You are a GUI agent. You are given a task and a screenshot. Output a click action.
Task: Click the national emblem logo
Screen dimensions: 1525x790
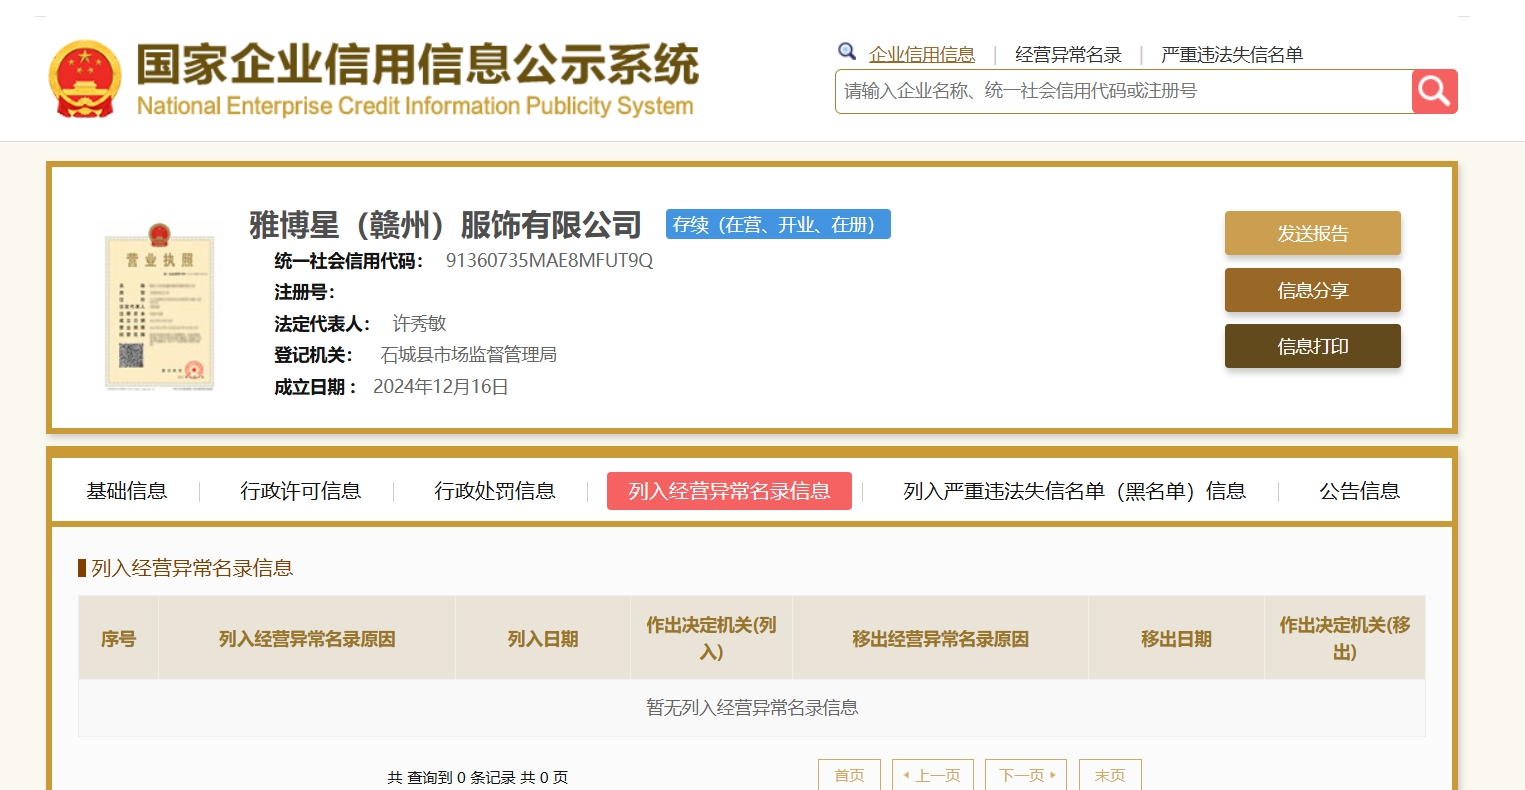(x=85, y=79)
